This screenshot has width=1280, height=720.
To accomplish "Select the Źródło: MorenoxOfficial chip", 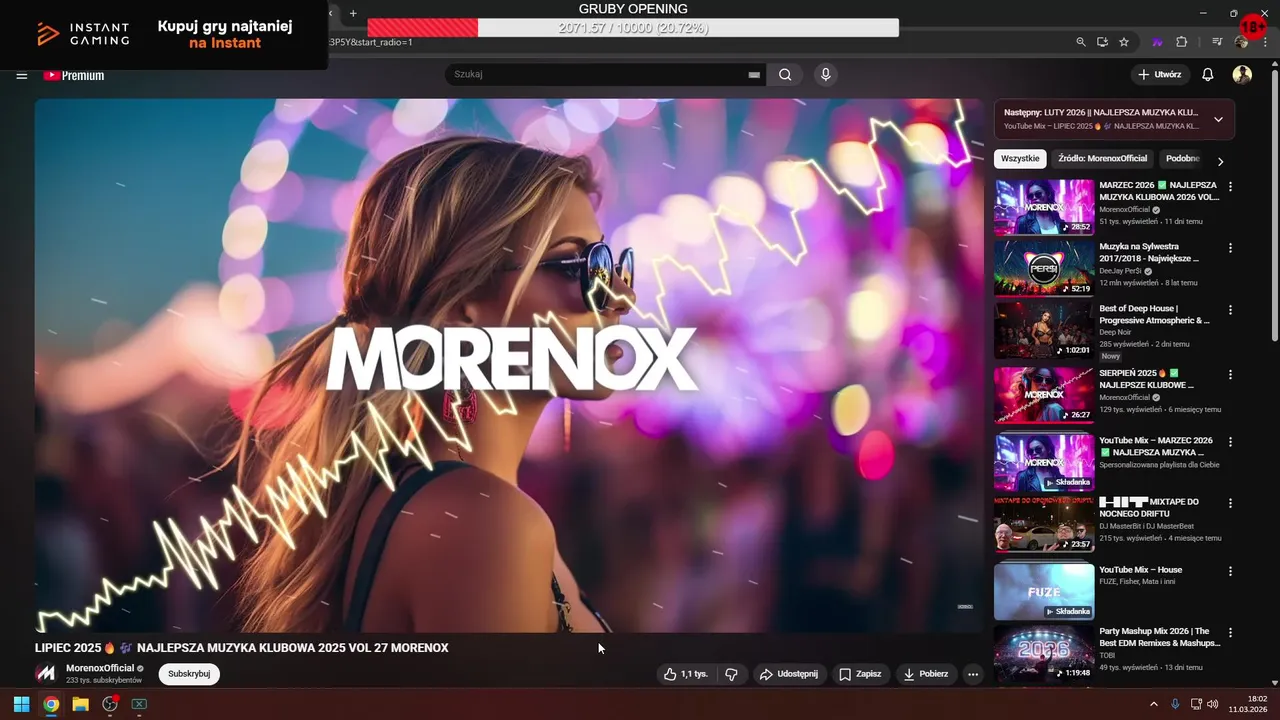I will 1103,159.
